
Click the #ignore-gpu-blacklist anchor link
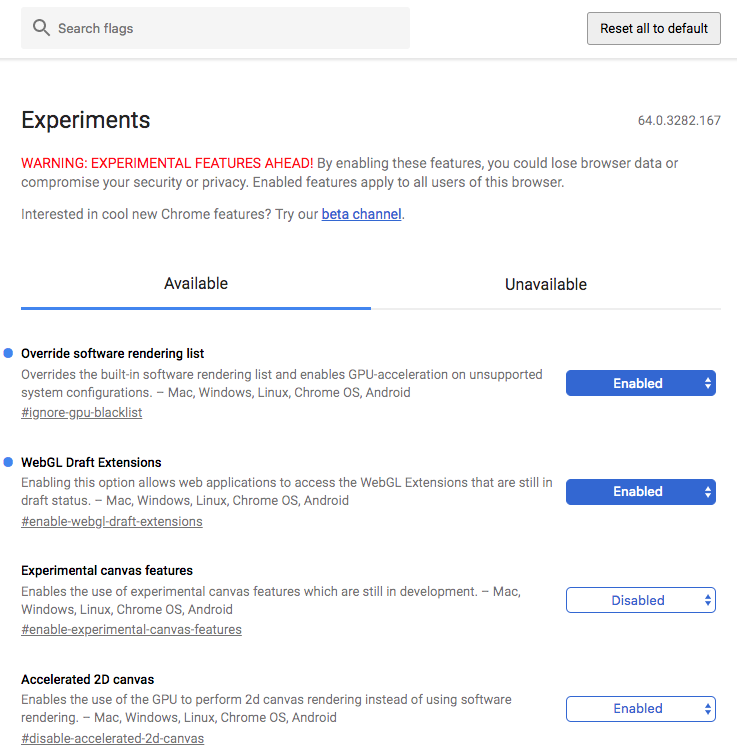tap(81, 412)
